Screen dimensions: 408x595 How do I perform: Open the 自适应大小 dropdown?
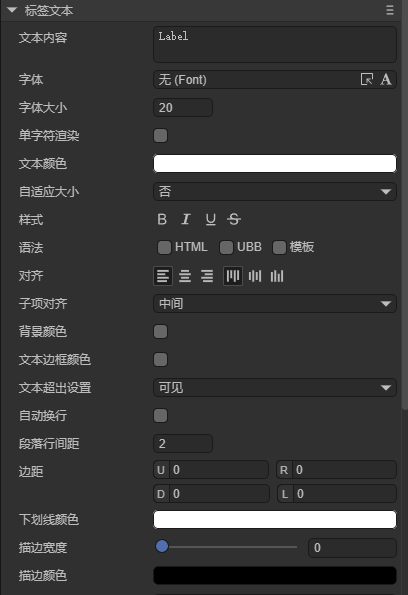275,192
